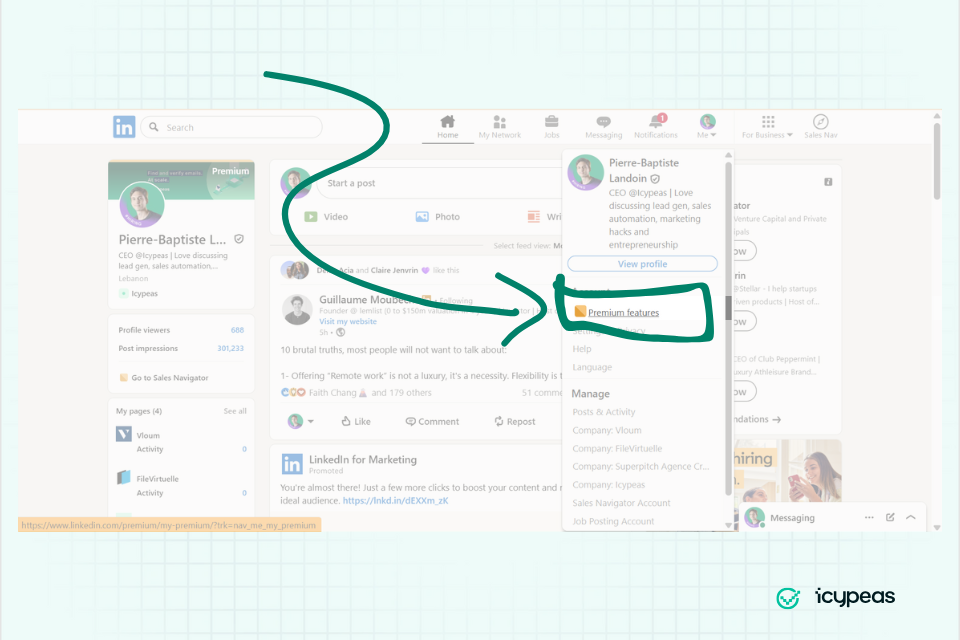Open the reaction identity dropdown arrow
This screenshot has width=960, height=640.
coord(310,421)
